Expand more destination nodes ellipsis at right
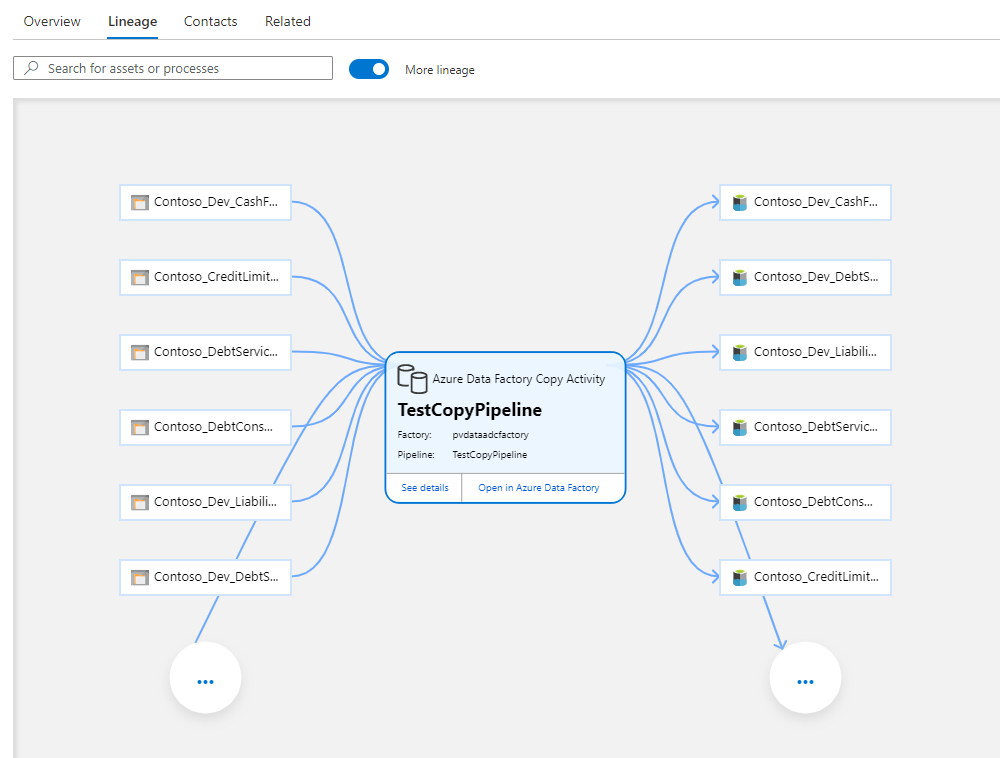This screenshot has height=758, width=1000. point(805,678)
